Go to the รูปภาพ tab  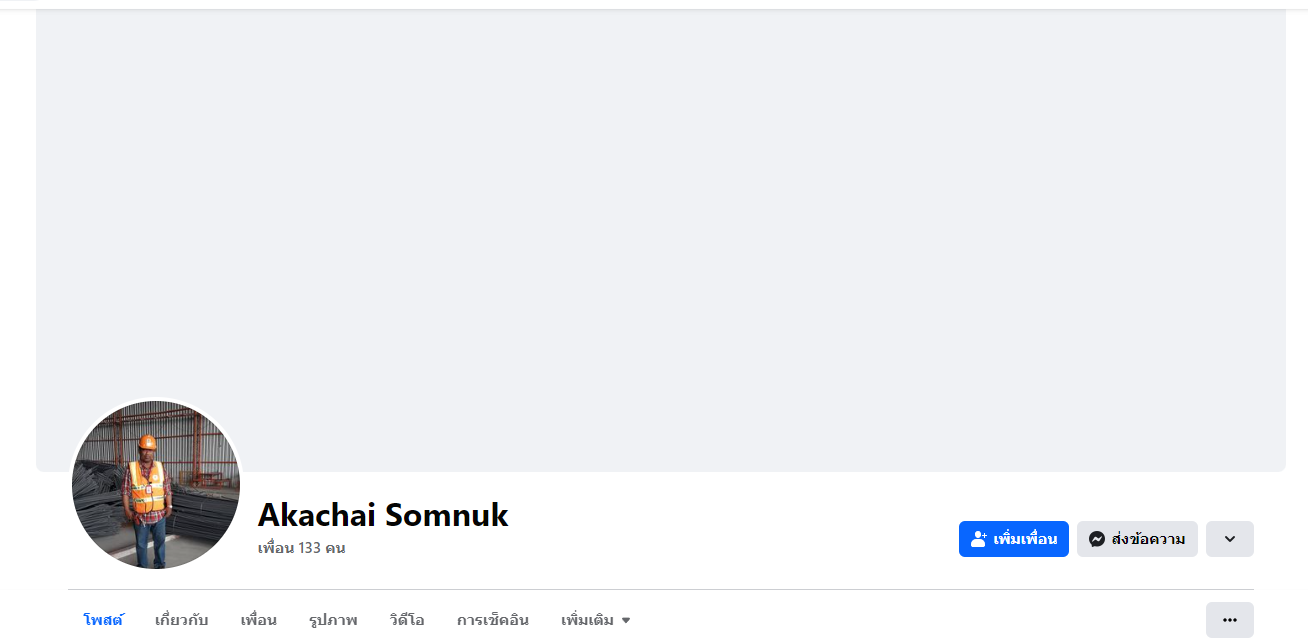(333, 620)
